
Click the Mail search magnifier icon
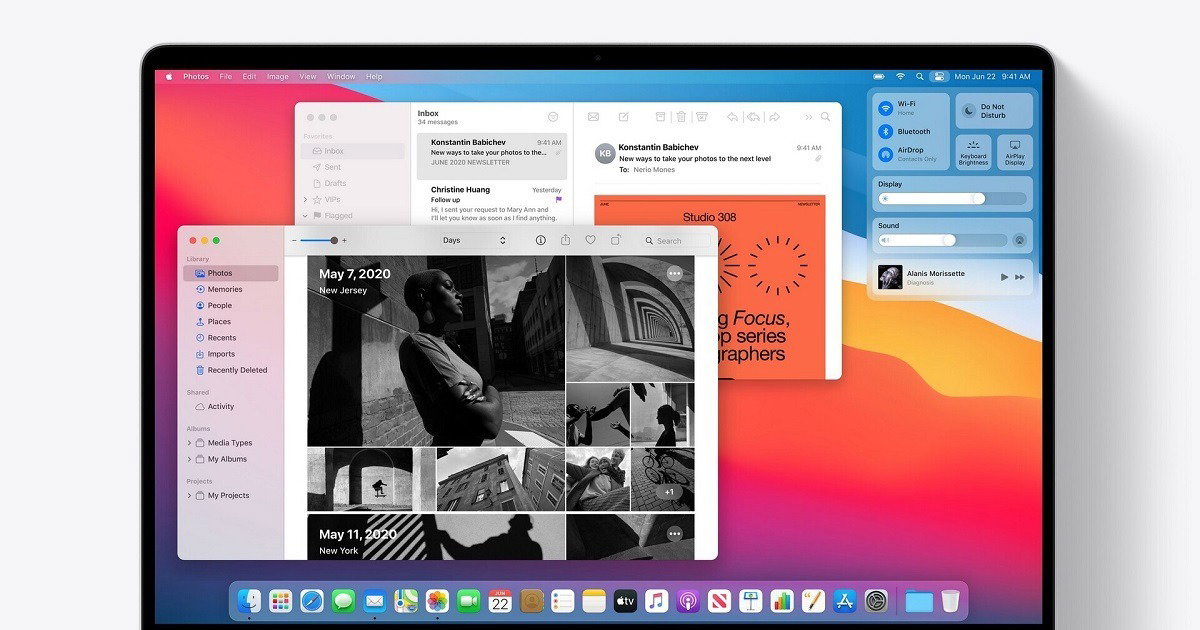click(x=825, y=117)
